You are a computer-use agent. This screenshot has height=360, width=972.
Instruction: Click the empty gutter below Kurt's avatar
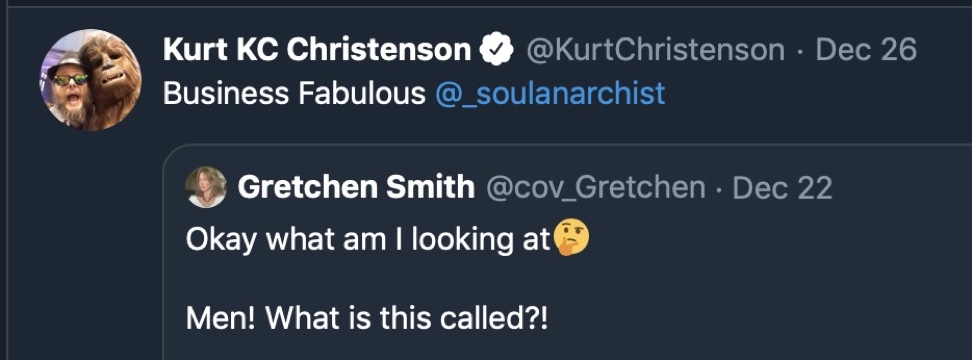(x=91, y=248)
